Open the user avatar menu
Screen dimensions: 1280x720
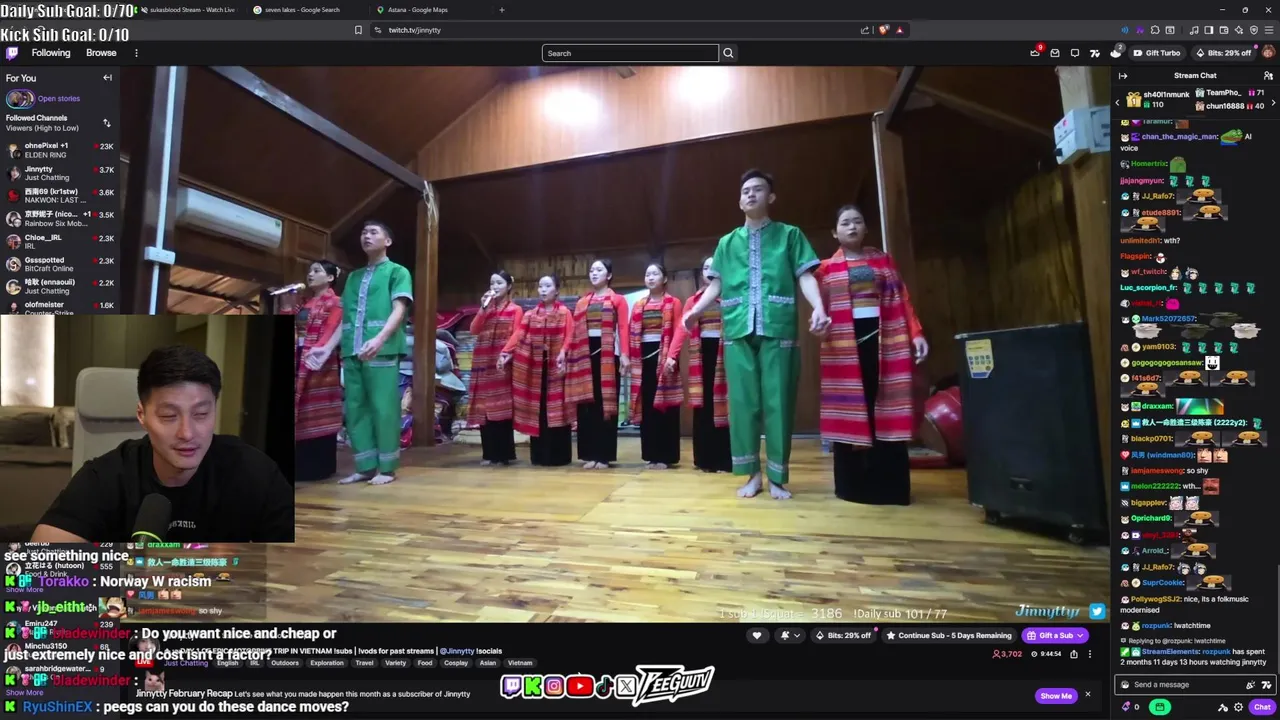1268,53
